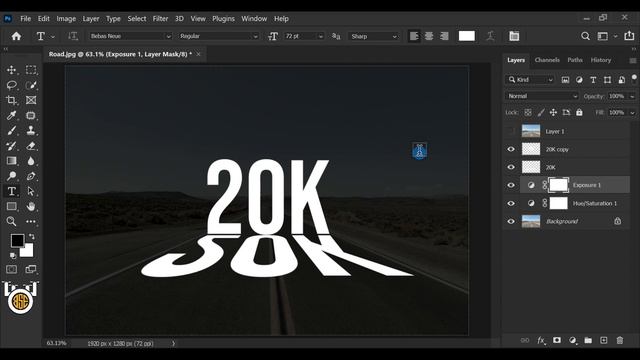This screenshot has height=360, width=640.
Task: Open the Image menu
Action: 66,19
